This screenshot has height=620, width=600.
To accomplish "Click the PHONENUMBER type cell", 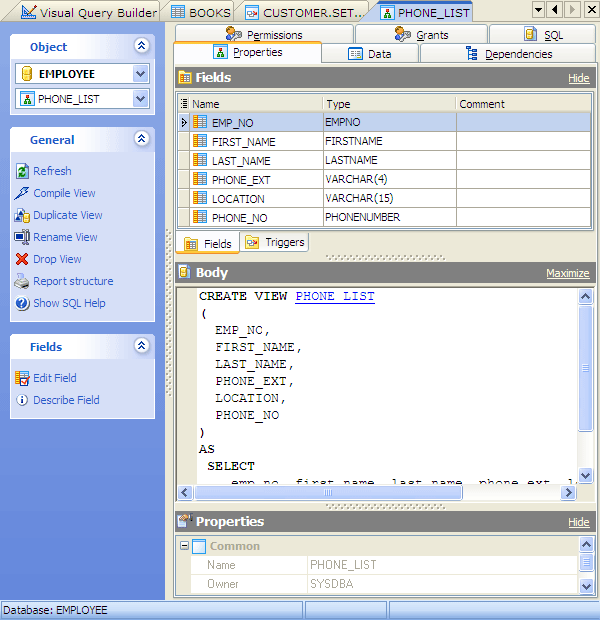I will click(x=390, y=217).
